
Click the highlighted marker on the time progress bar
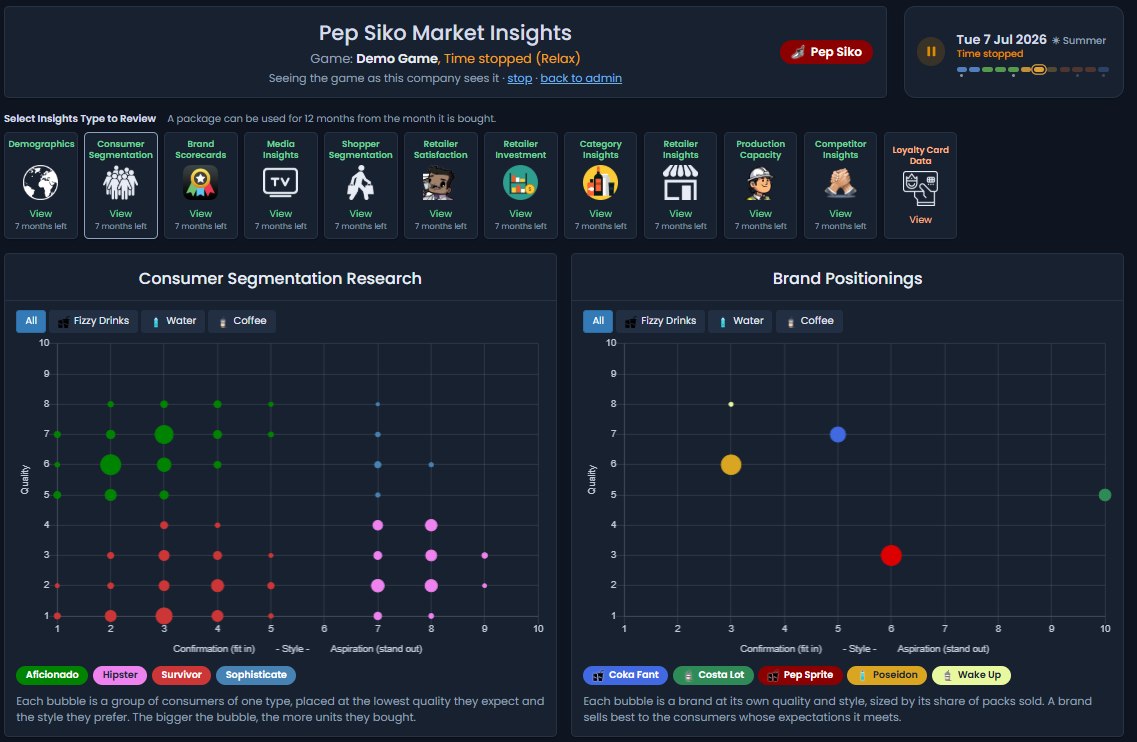click(1039, 70)
